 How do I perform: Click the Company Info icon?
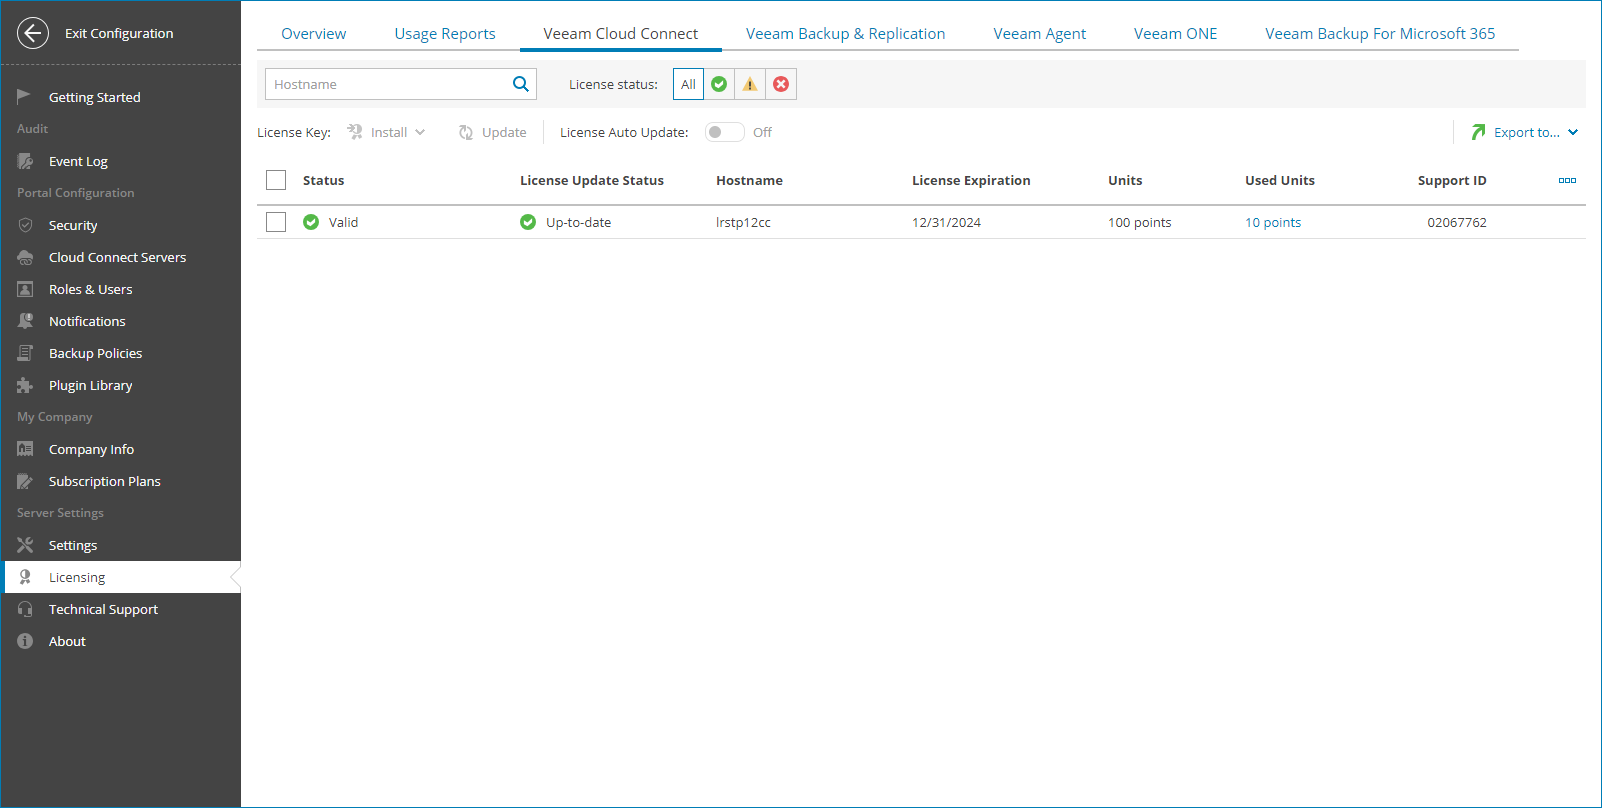(x=25, y=449)
